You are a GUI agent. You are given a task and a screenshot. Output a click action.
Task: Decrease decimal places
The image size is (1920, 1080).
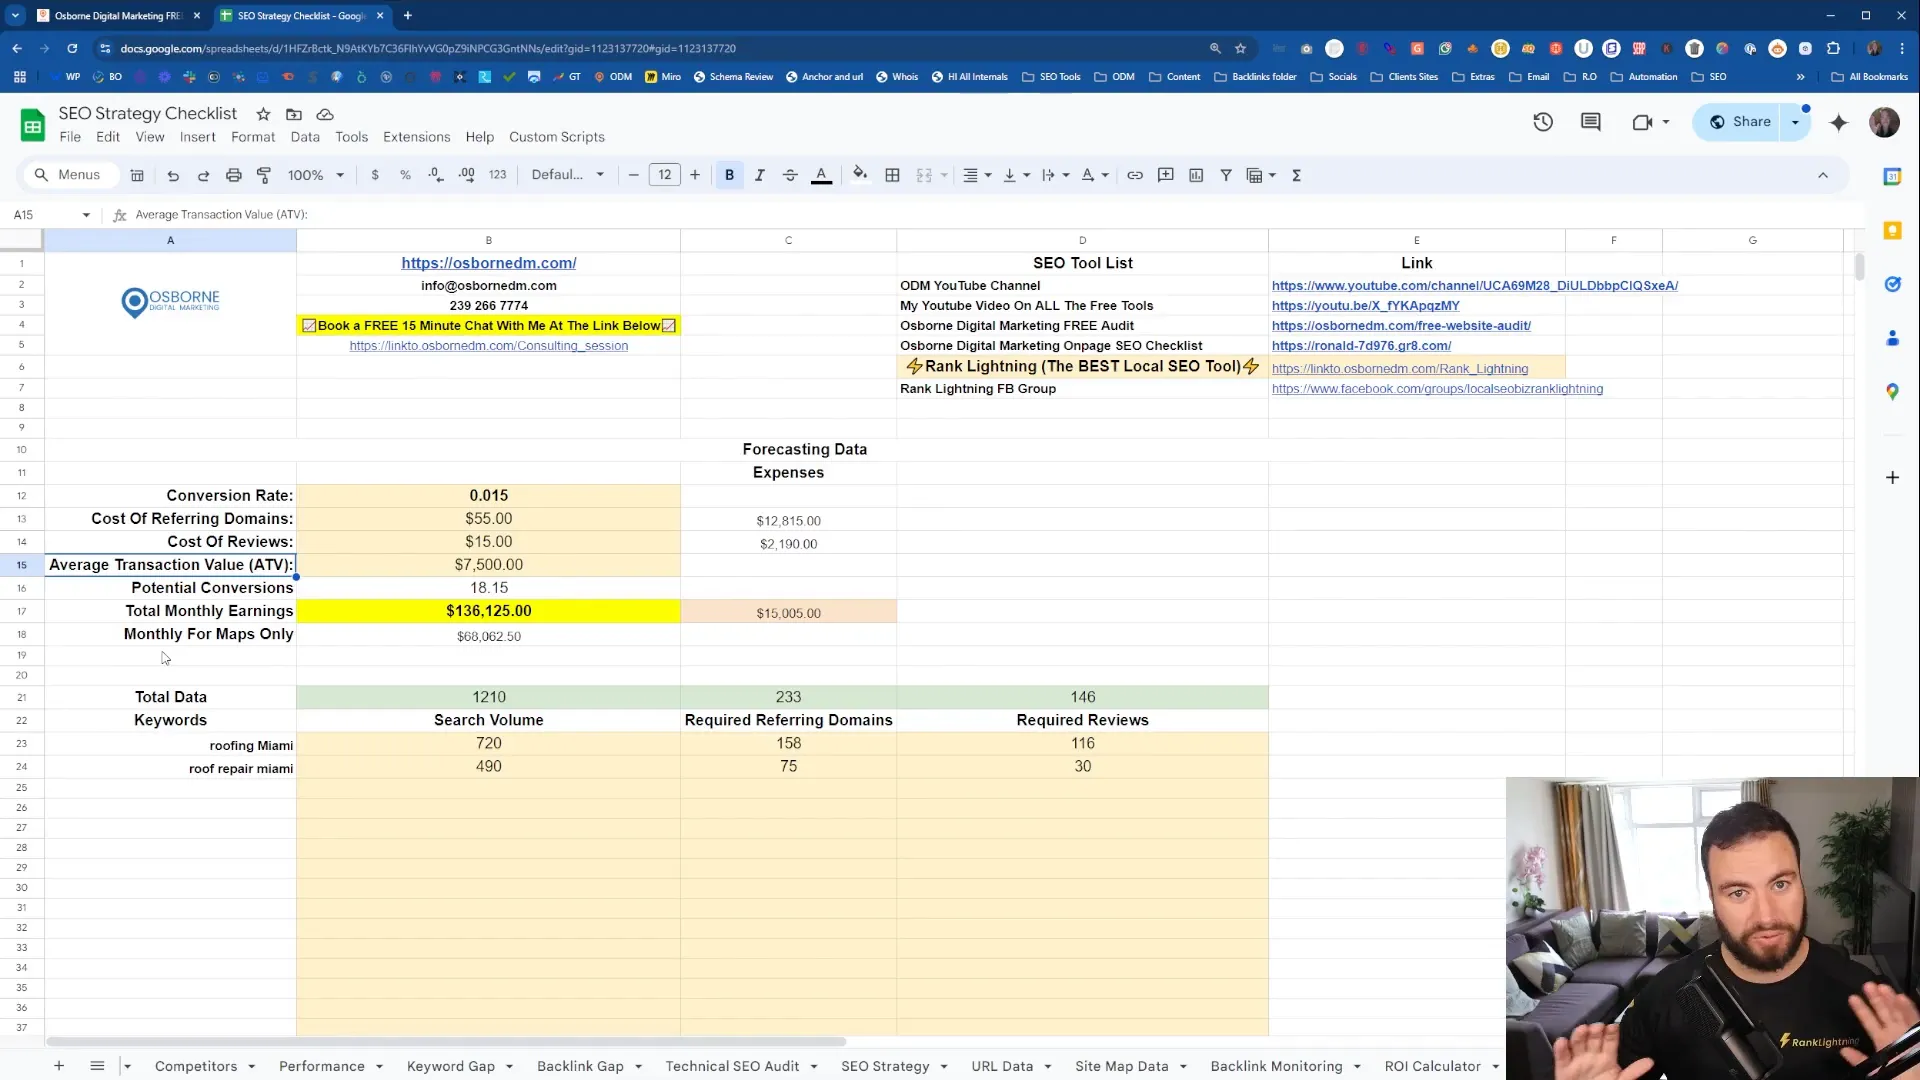click(x=436, y=175)
